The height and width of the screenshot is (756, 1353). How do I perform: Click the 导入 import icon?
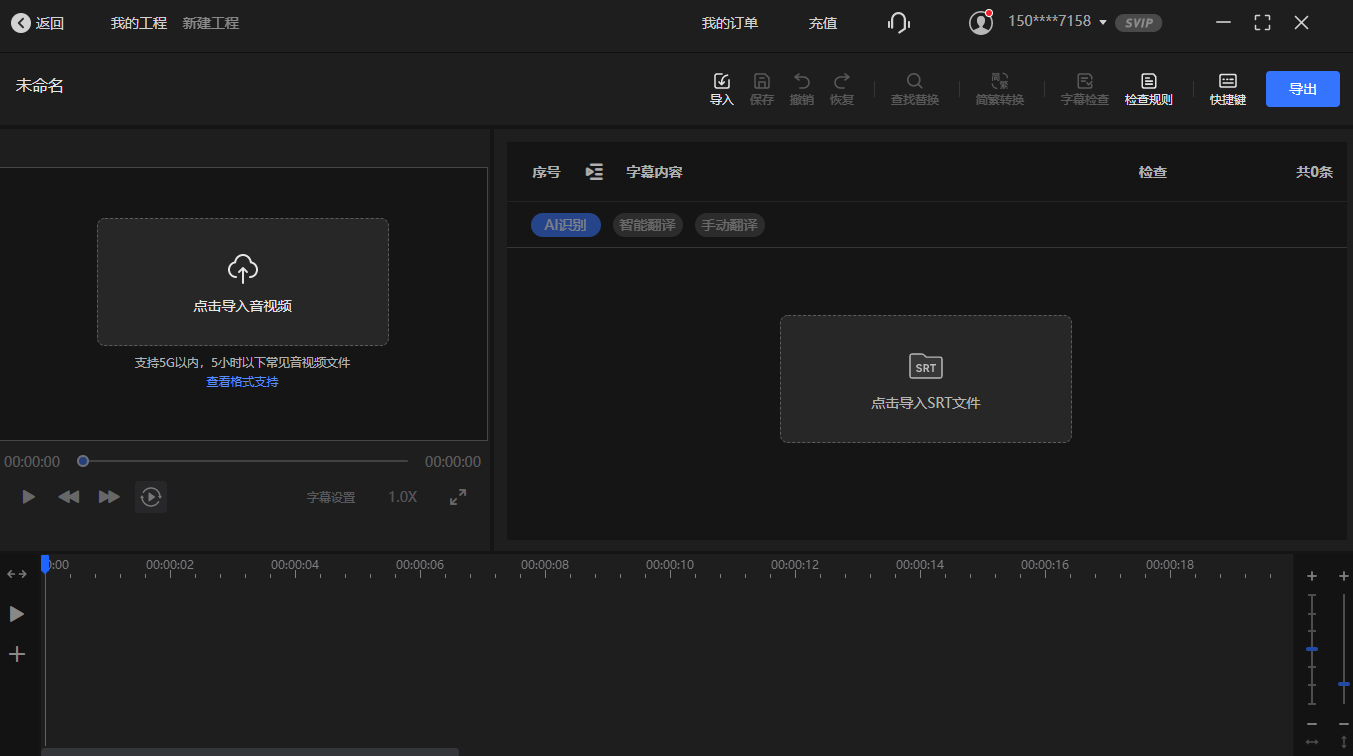point(721,88)
